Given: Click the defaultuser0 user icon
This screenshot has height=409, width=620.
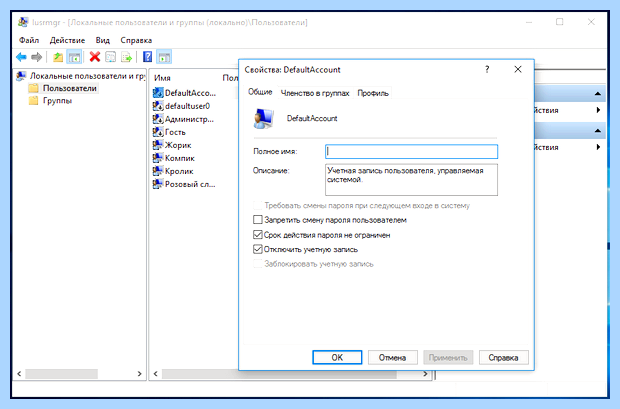Looking at the screenshot, I should tap(158, 106).
